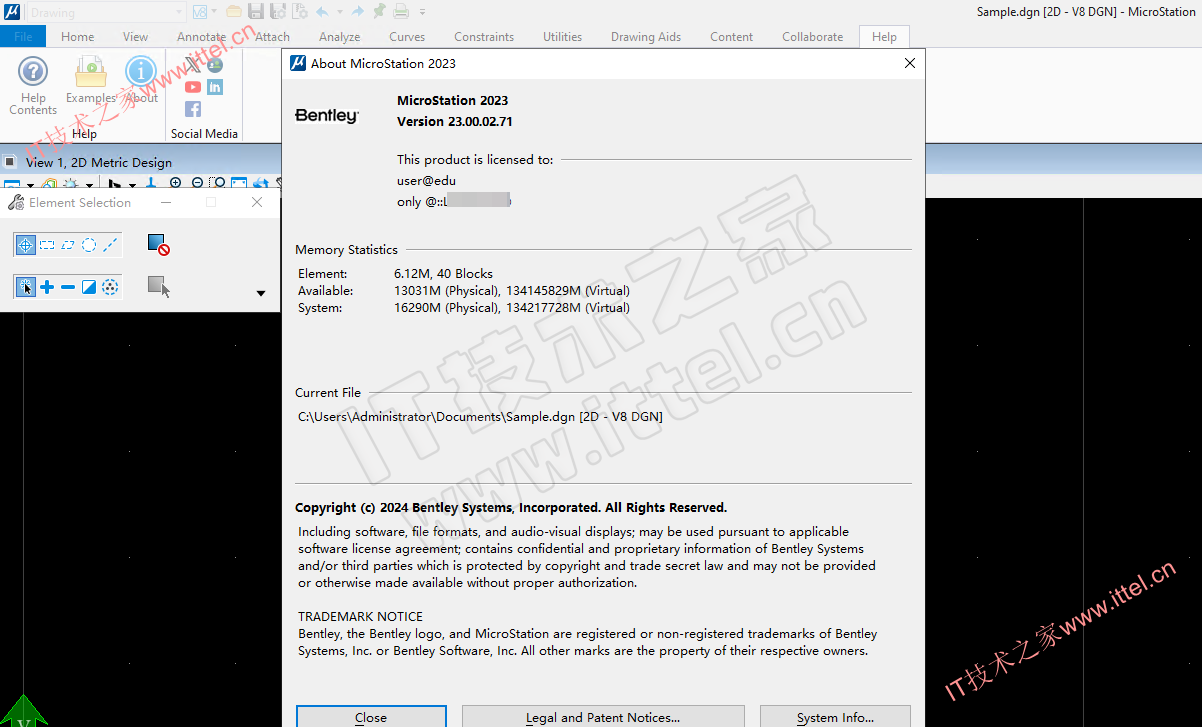Pick the Circle selection method icon
1202x727 pixels.
coord(89,245)
